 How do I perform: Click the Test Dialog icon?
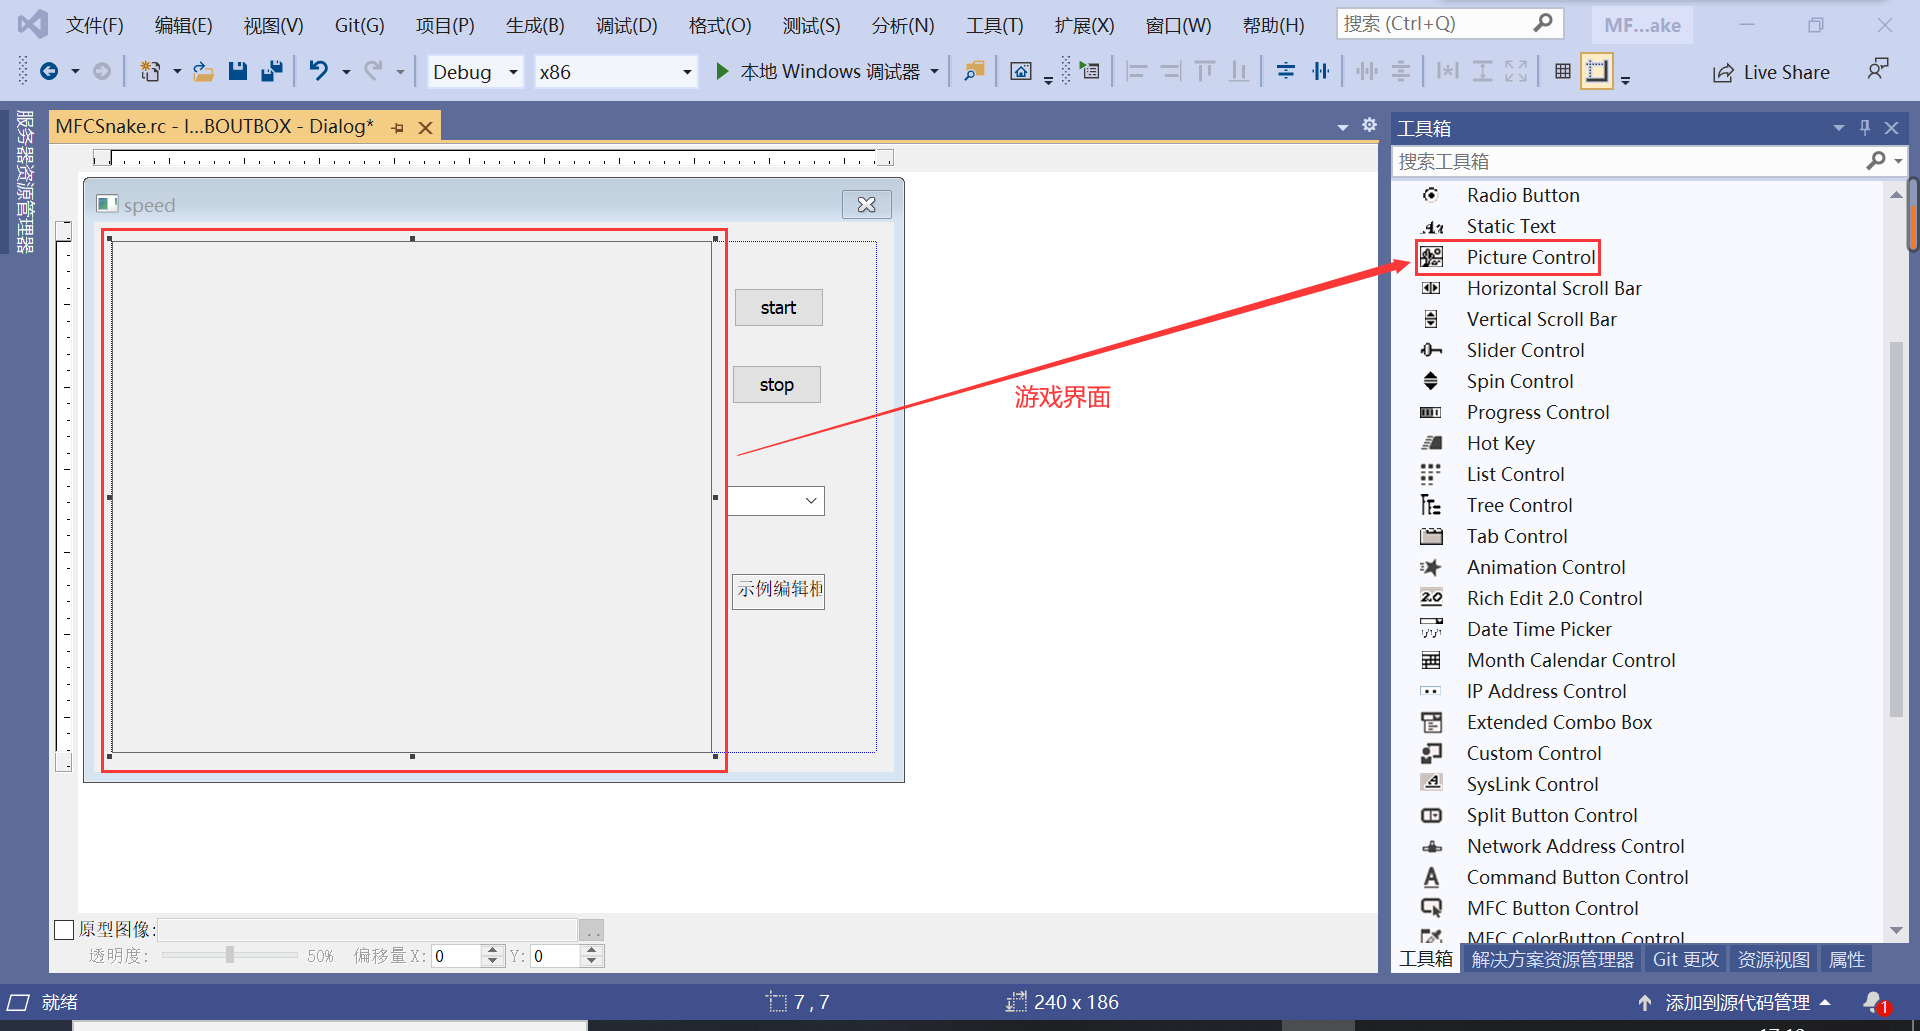point(1021,71)
